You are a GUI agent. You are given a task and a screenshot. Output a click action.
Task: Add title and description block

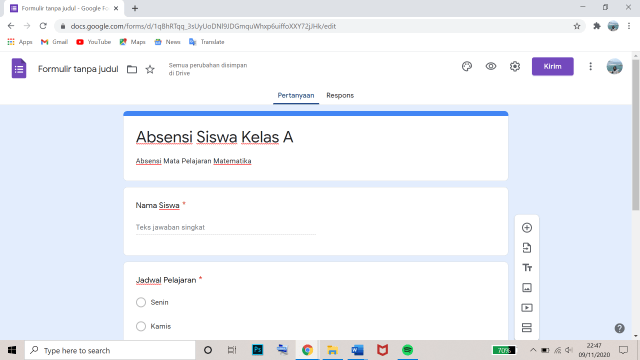(527, 268)
